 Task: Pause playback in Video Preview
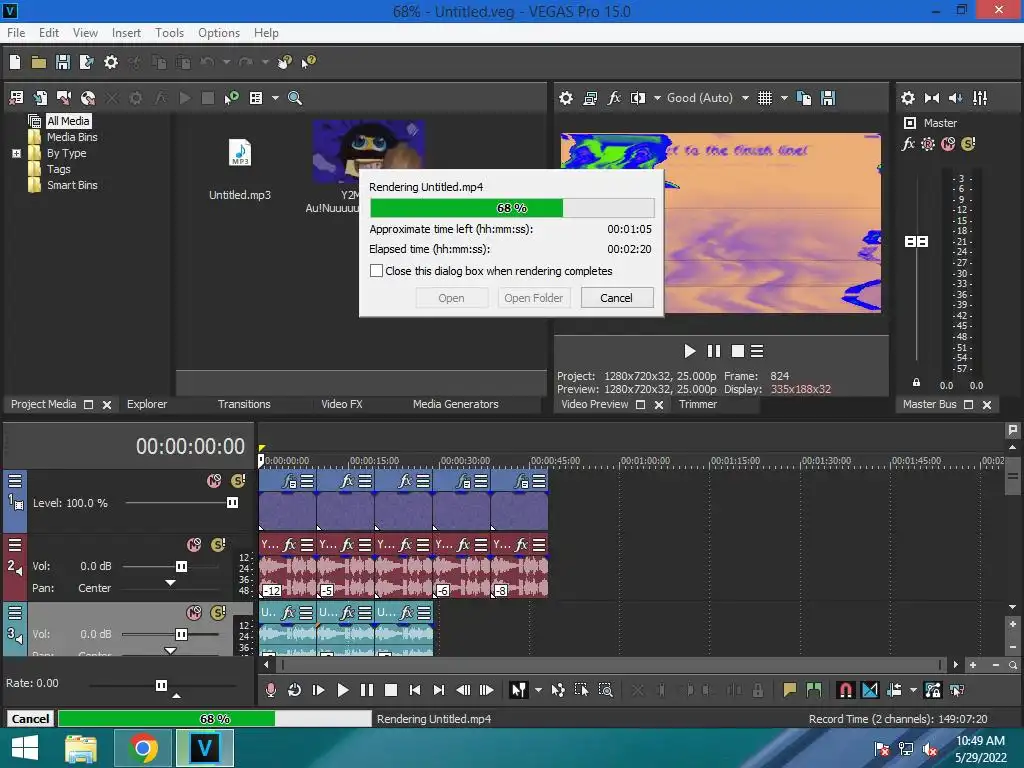[714, 351]
